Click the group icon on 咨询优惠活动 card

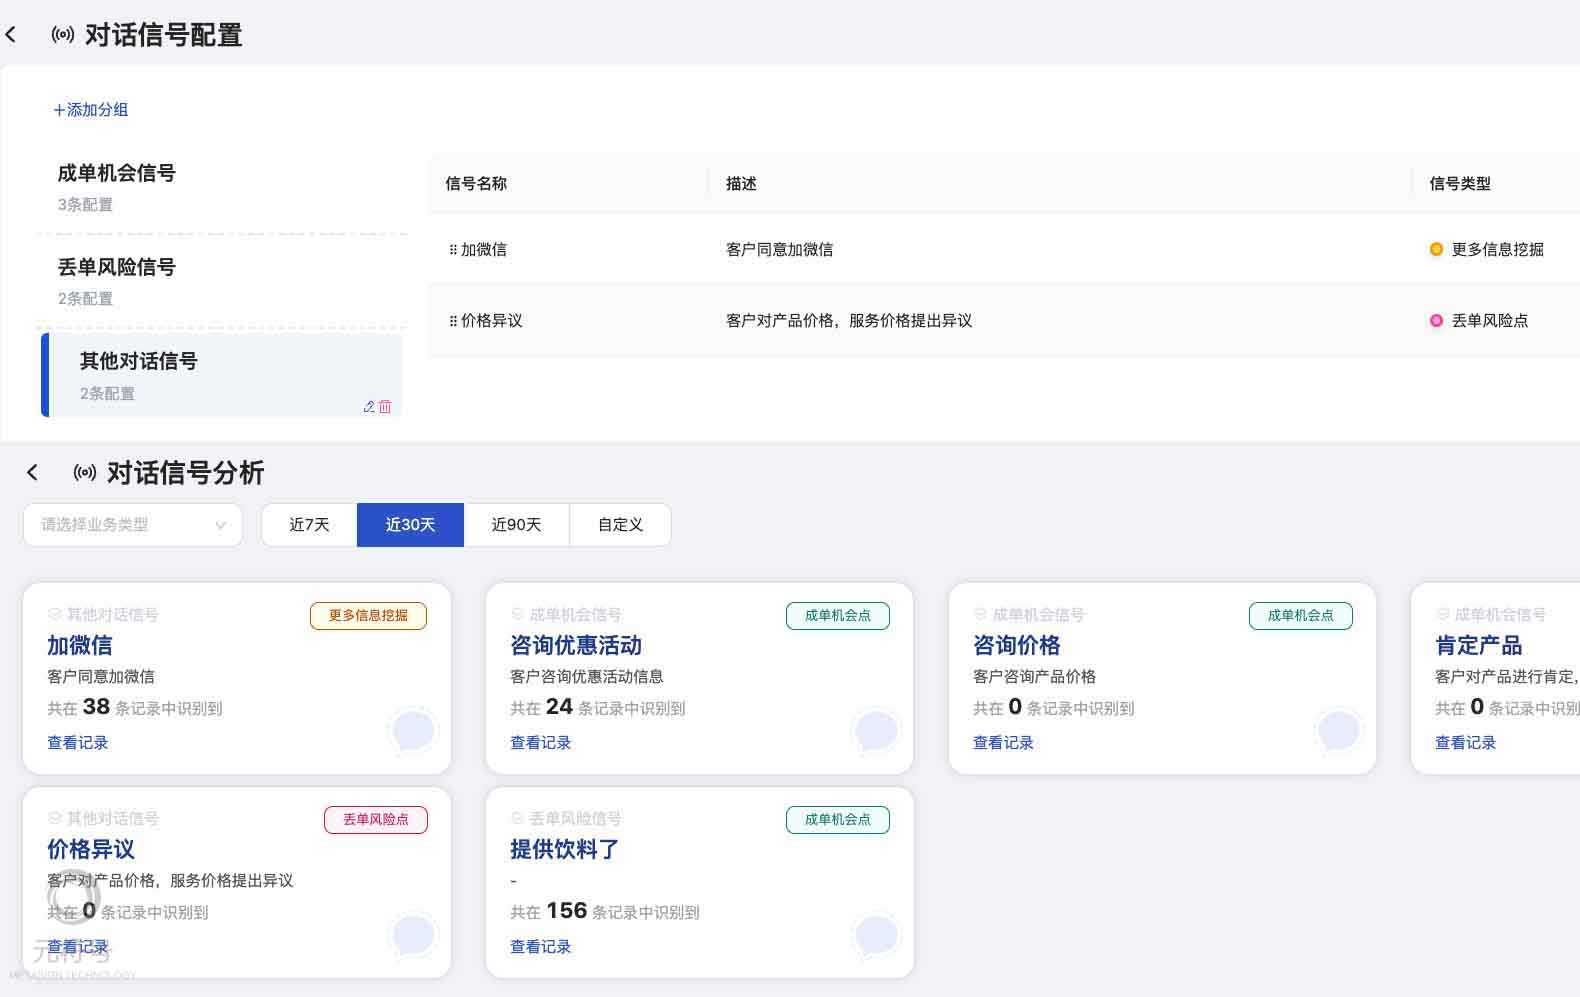click(518, 615)
